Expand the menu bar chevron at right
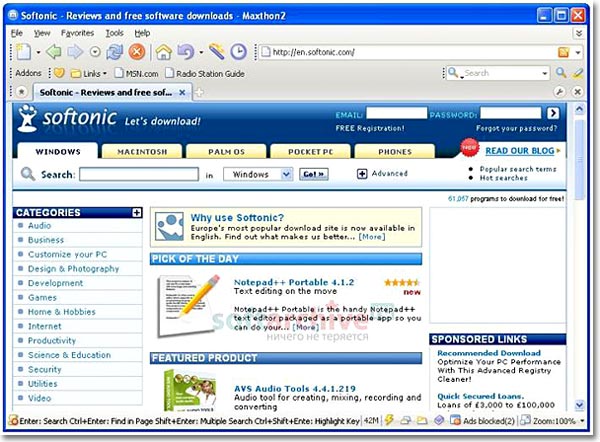Screen dimensions: 600x442 579,33
